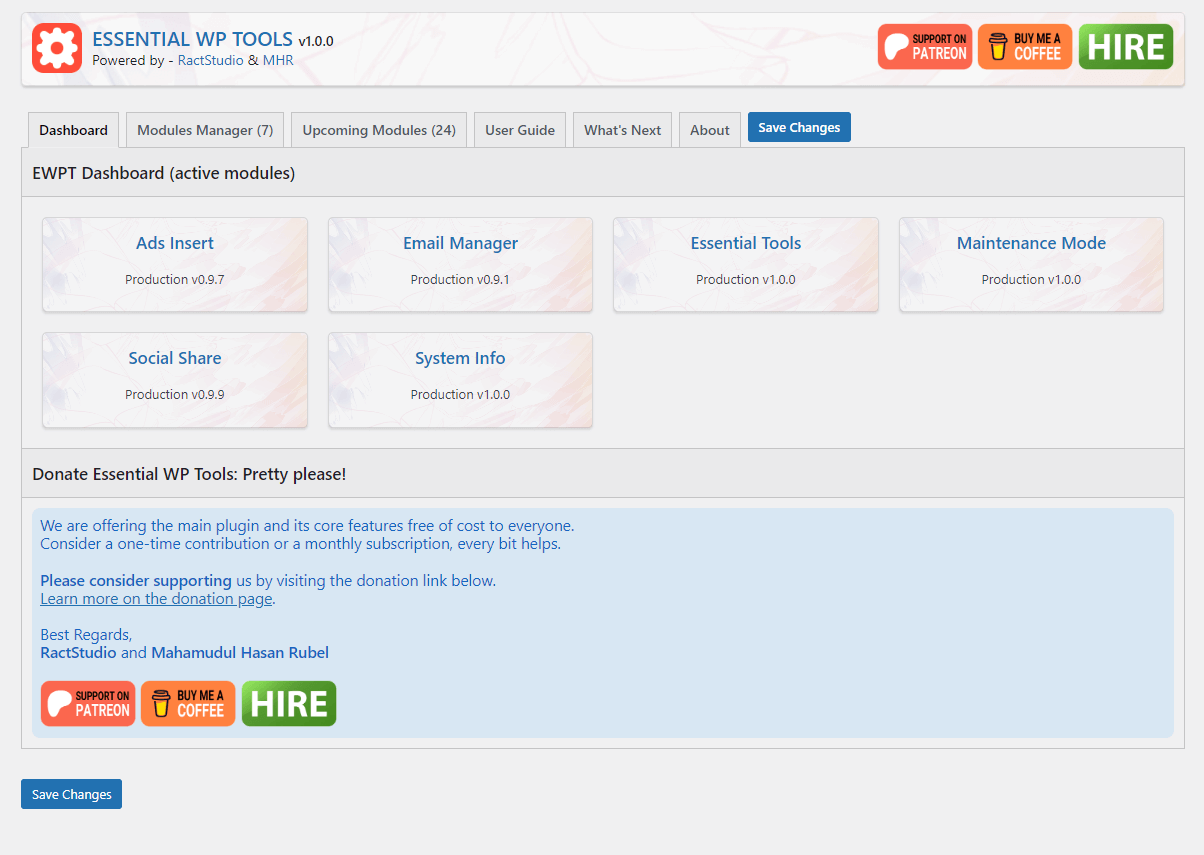Click Production v0.9.7 under Ads Insert

pyautogui.click(x=175, y=280)
